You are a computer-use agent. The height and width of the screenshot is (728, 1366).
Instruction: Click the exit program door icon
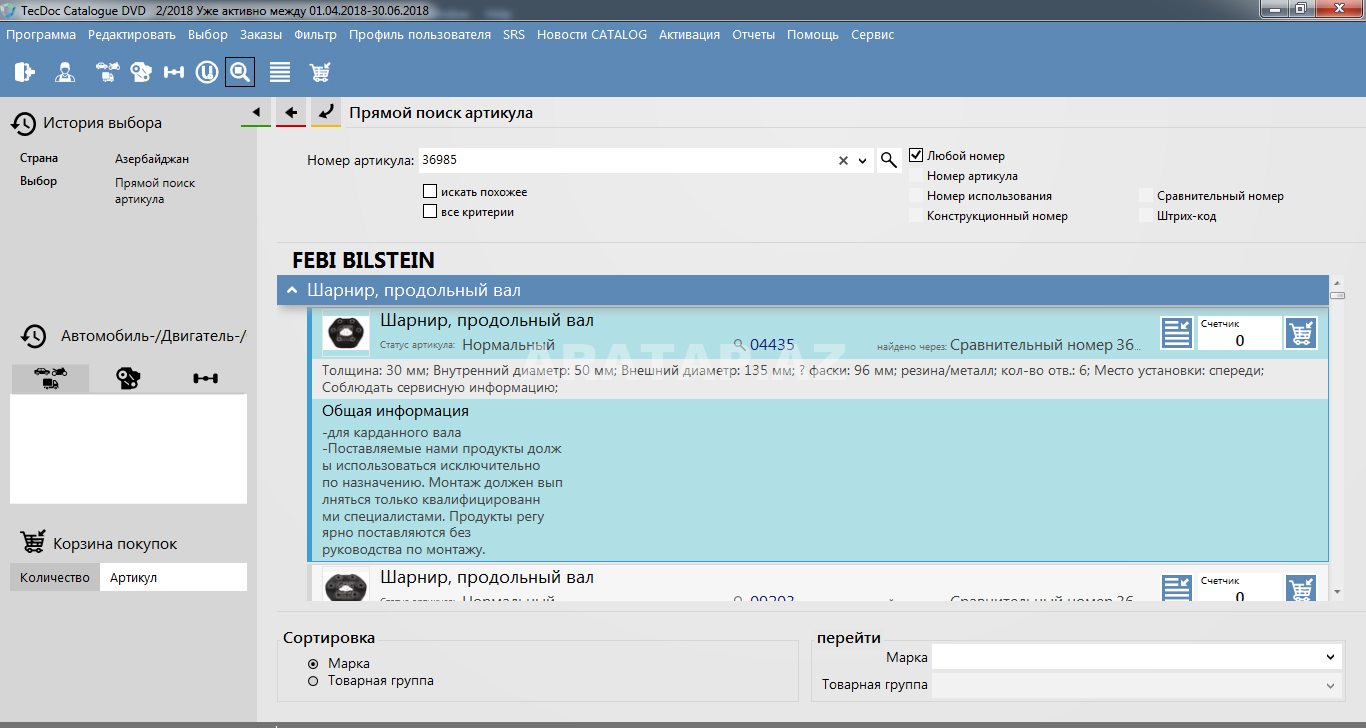pyautogui.click(x=25, y=72)
